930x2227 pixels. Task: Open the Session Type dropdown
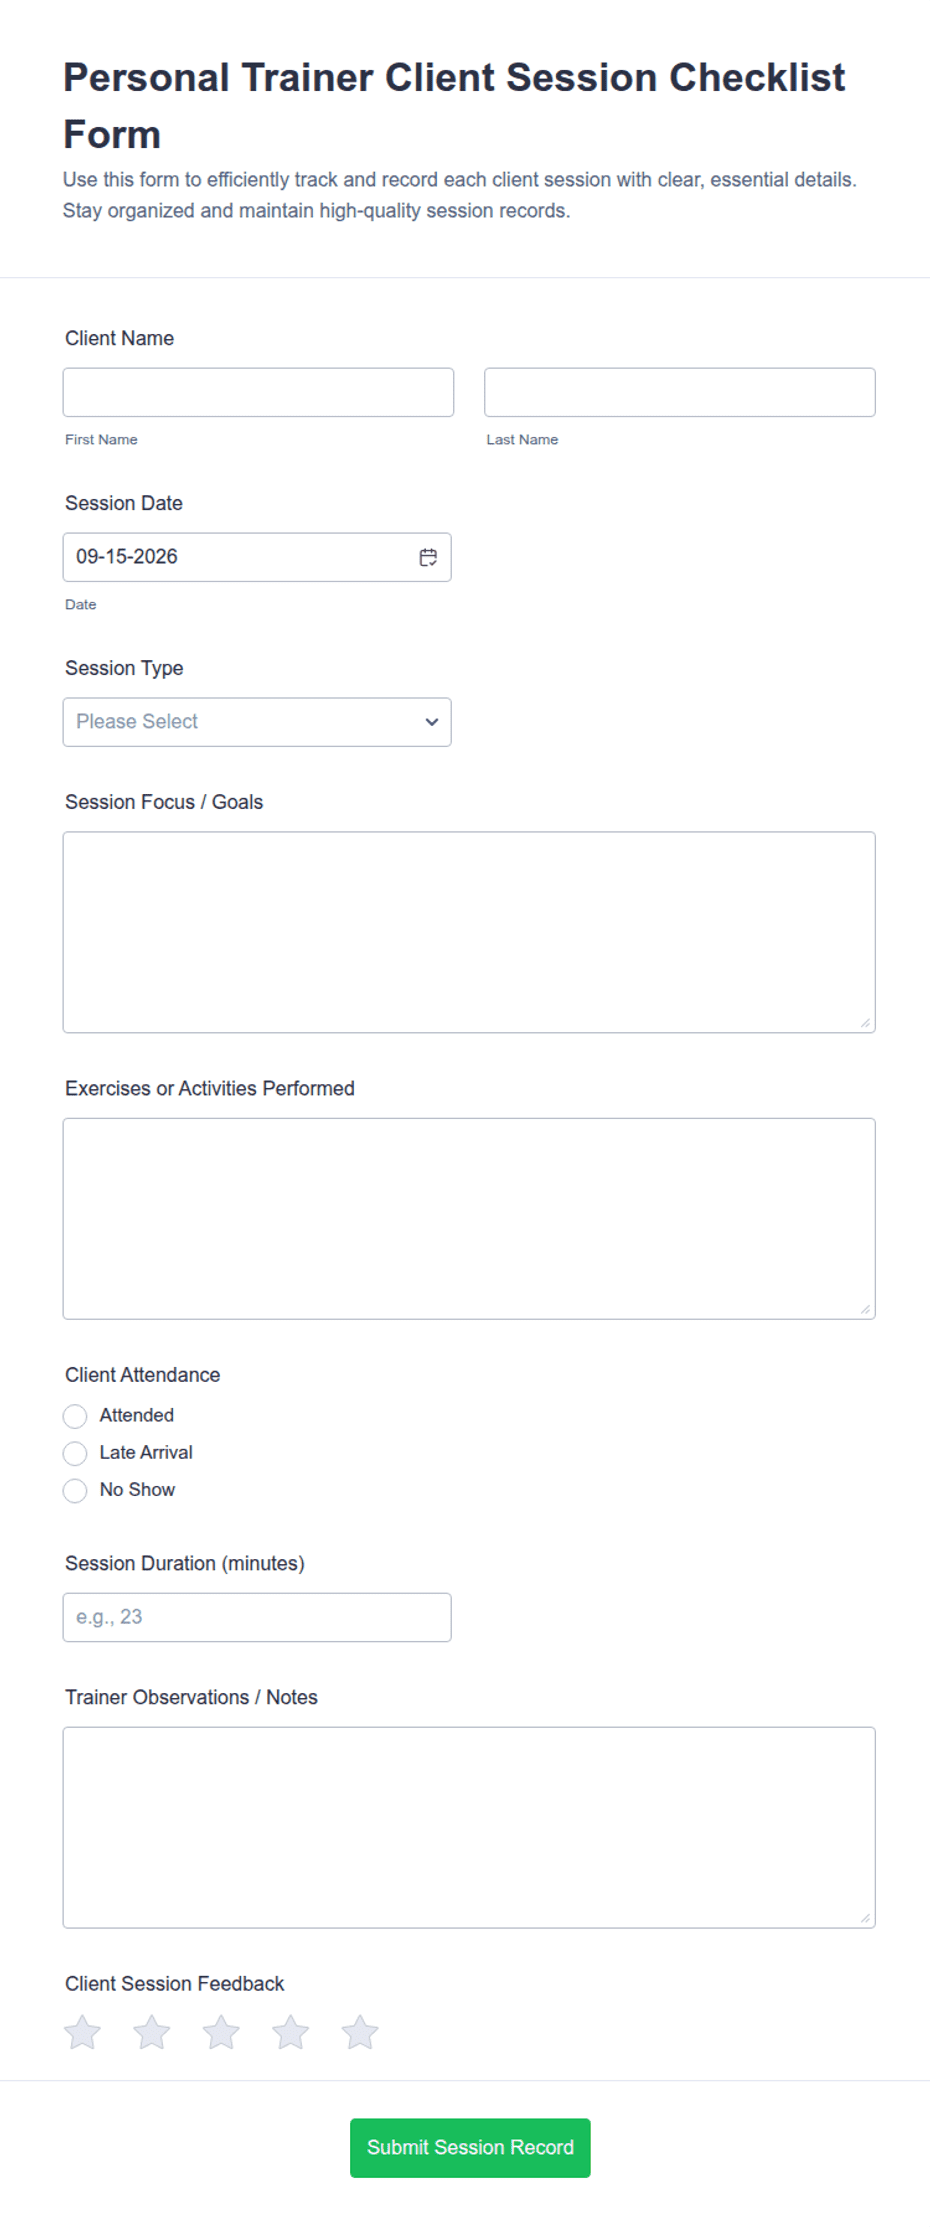point(257,722)
